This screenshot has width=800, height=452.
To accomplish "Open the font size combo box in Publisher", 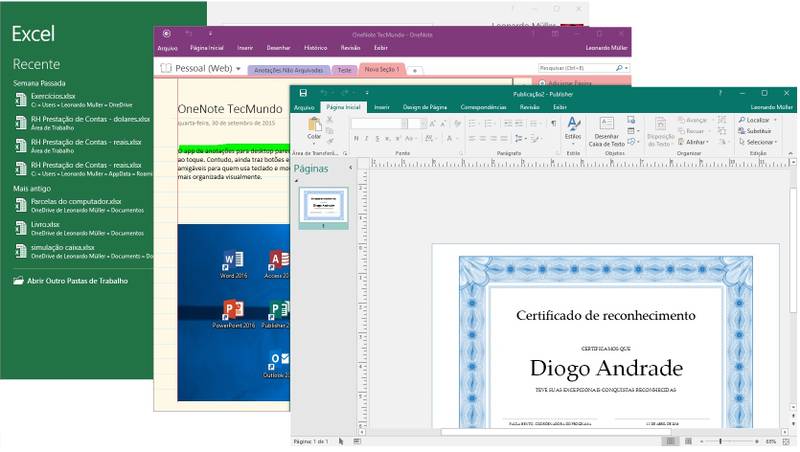I will point(417,123).
